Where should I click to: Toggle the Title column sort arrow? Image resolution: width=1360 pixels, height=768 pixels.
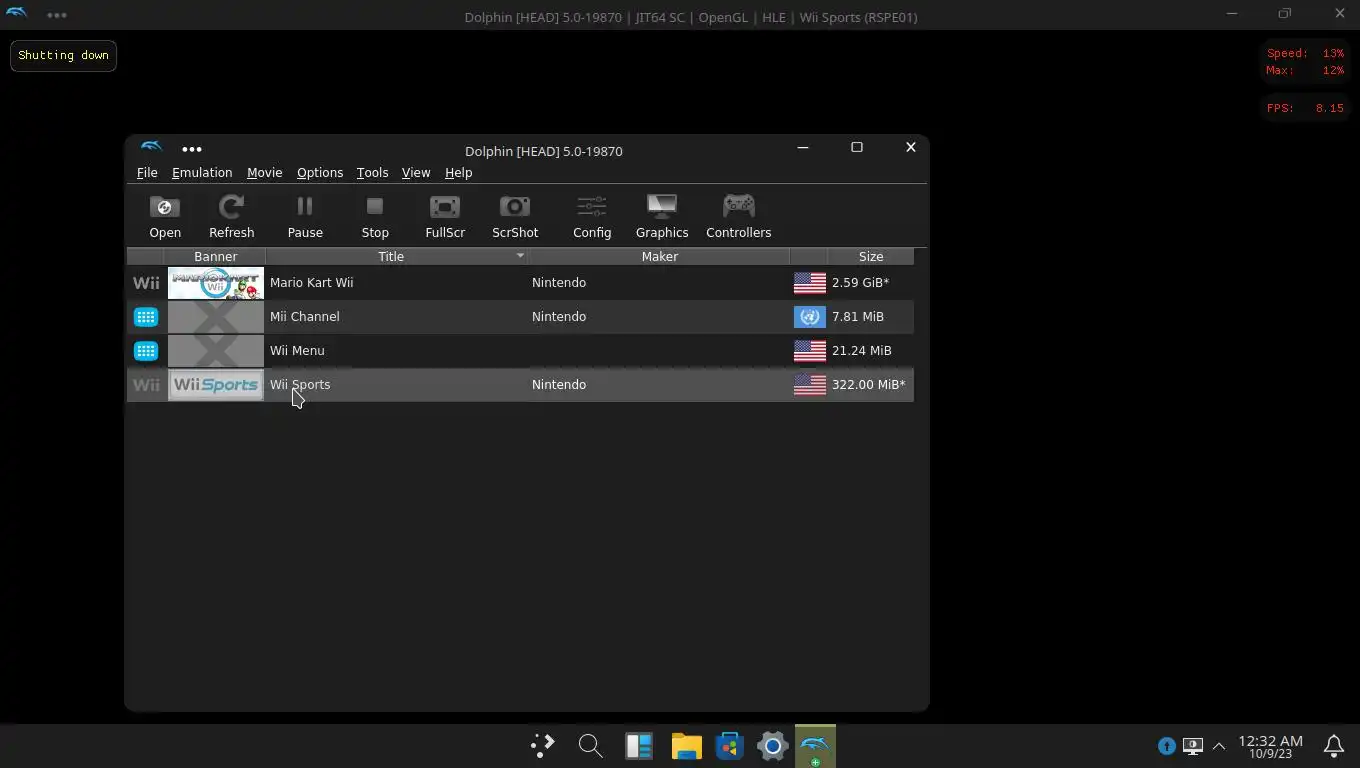[520, 256]
